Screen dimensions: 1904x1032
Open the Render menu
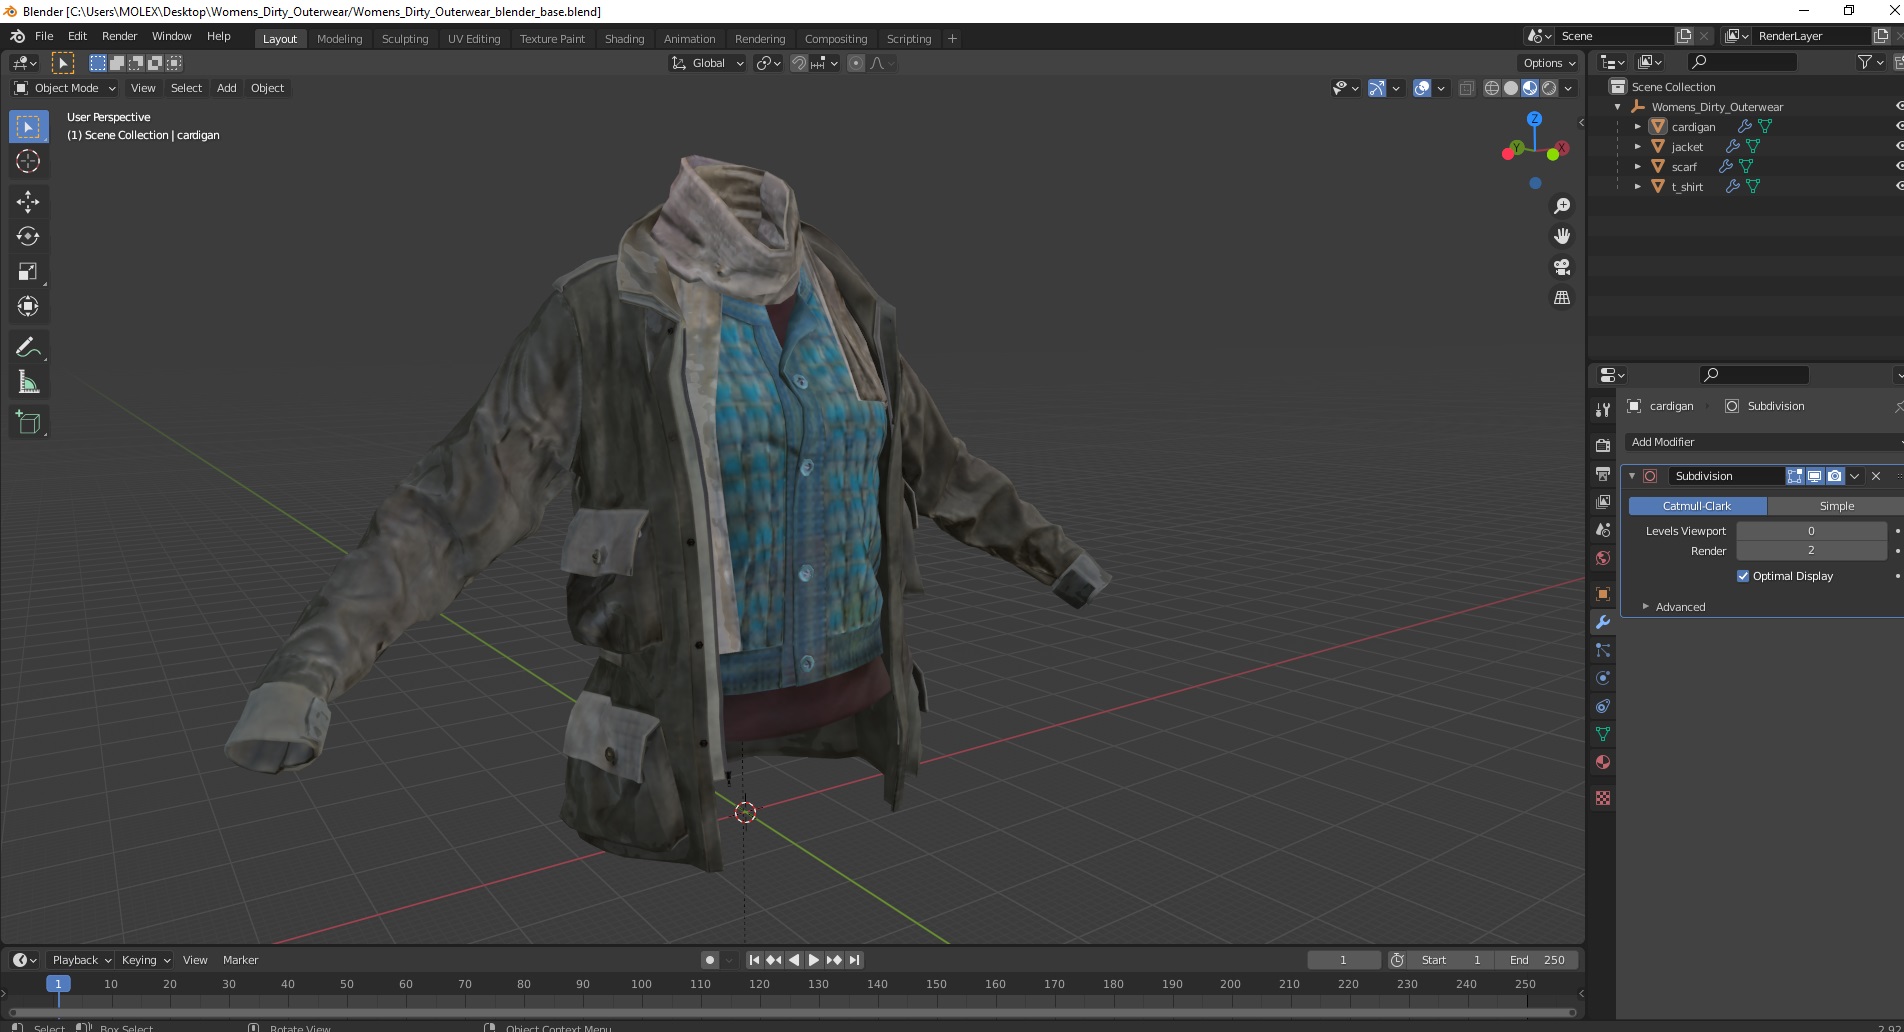[119, 36]
